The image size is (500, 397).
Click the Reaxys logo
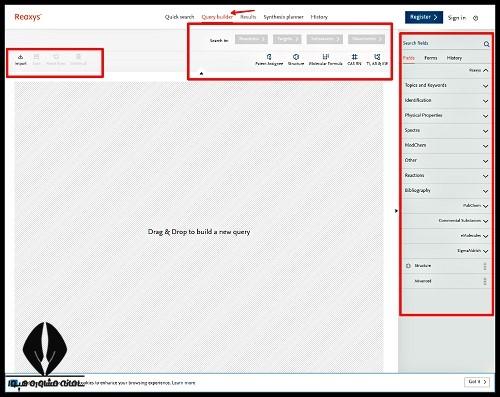point(28,17)
